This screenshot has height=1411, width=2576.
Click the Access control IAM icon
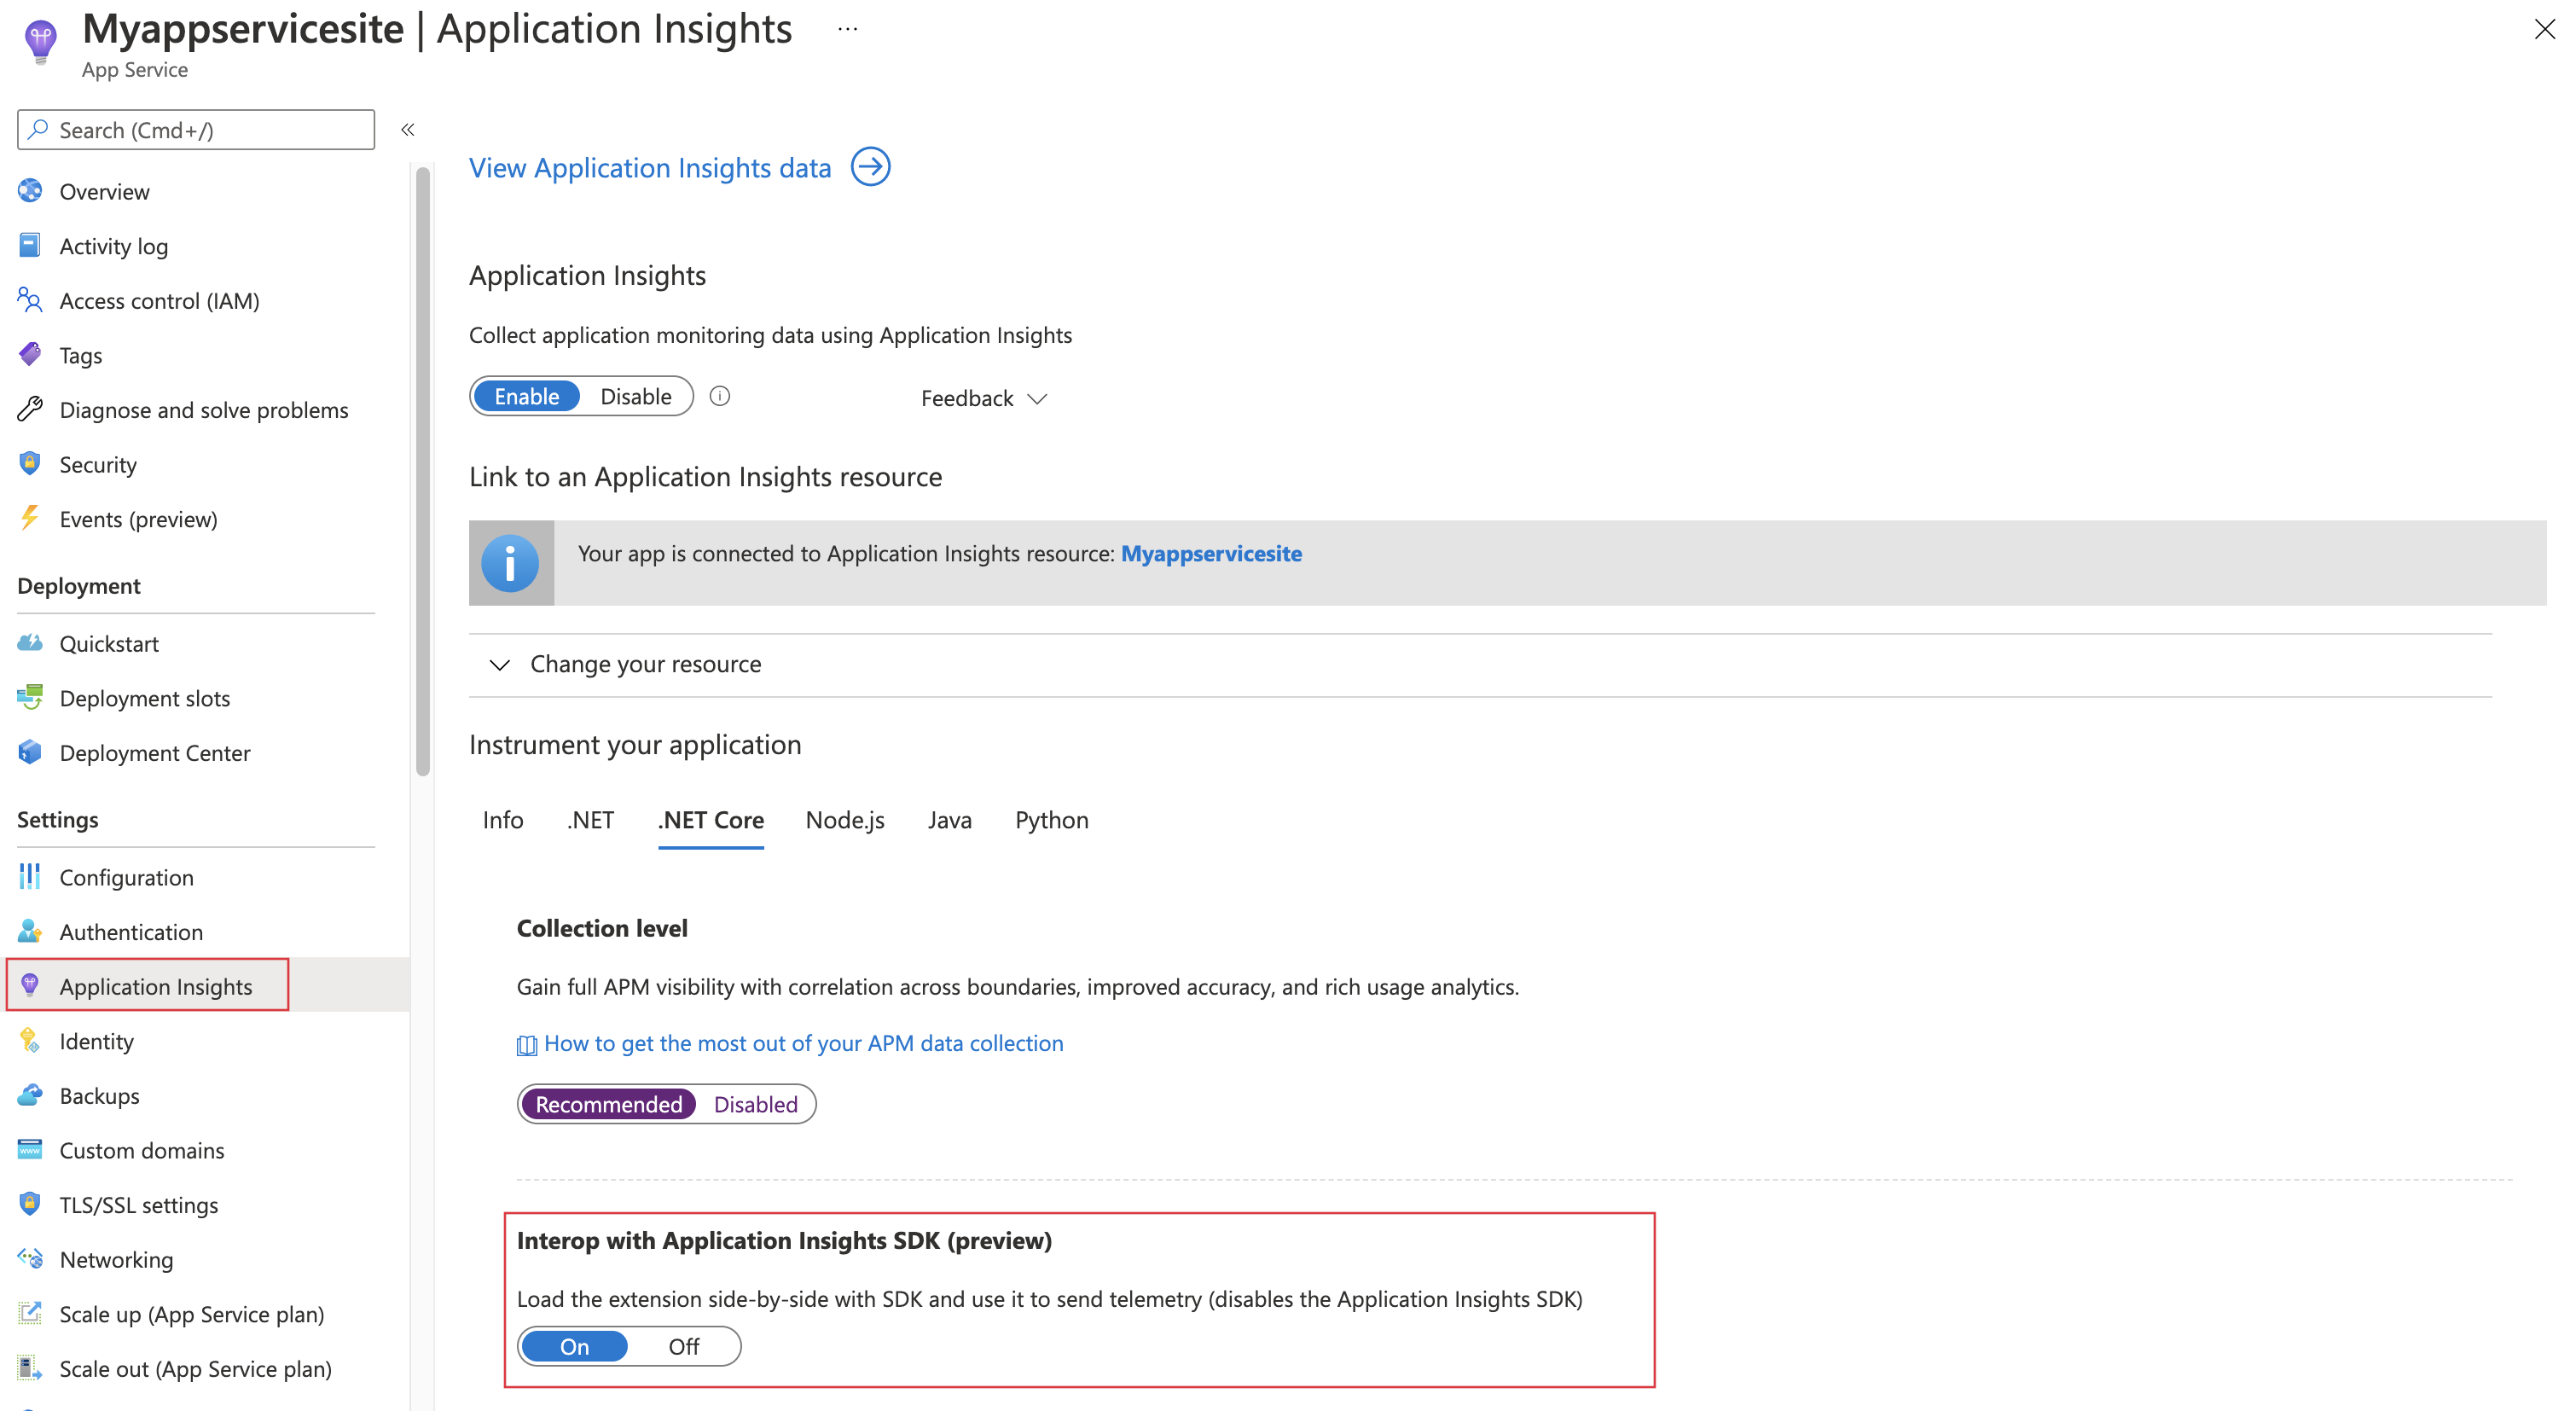pos(33,299)
